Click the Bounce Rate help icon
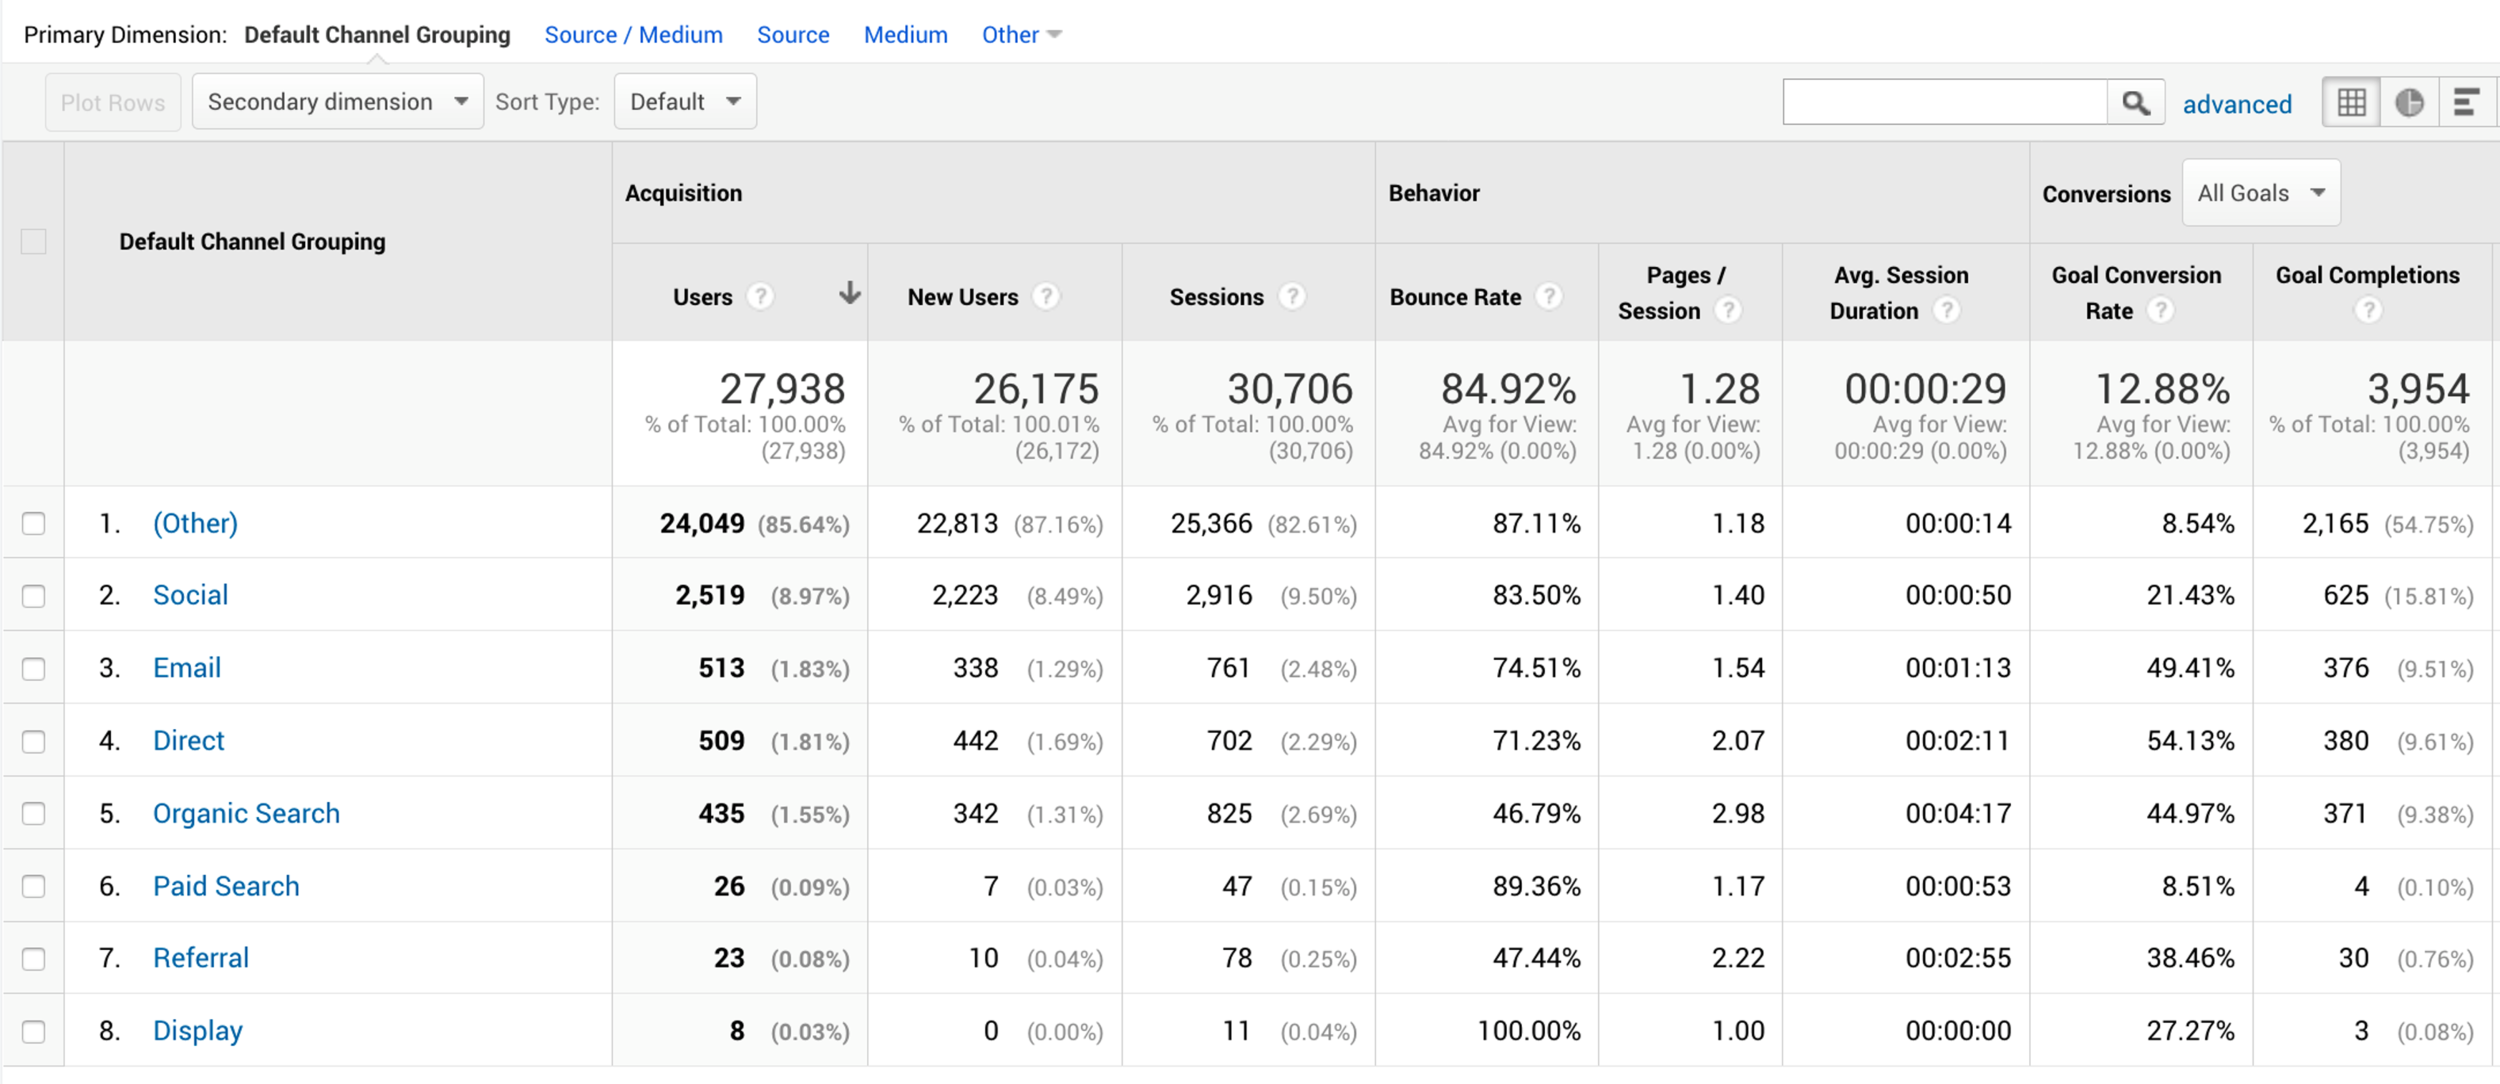 [x=1548, y=297]
